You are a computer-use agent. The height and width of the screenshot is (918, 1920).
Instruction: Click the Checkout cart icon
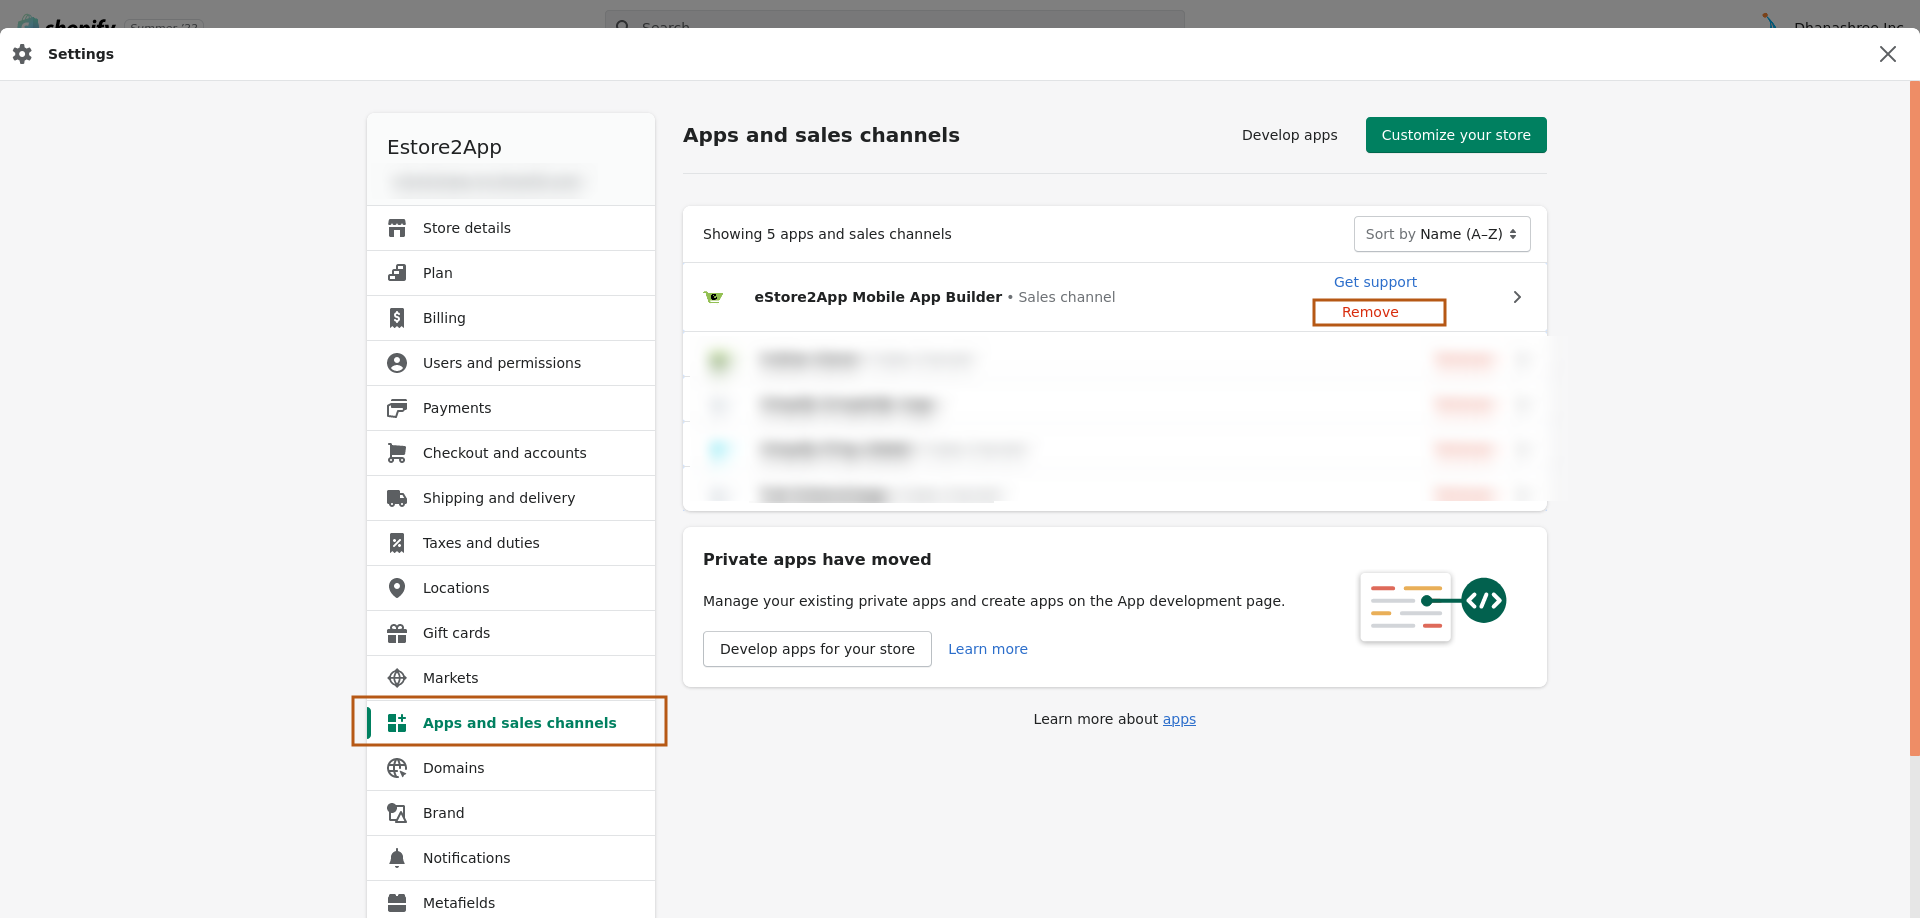(397, 453)
